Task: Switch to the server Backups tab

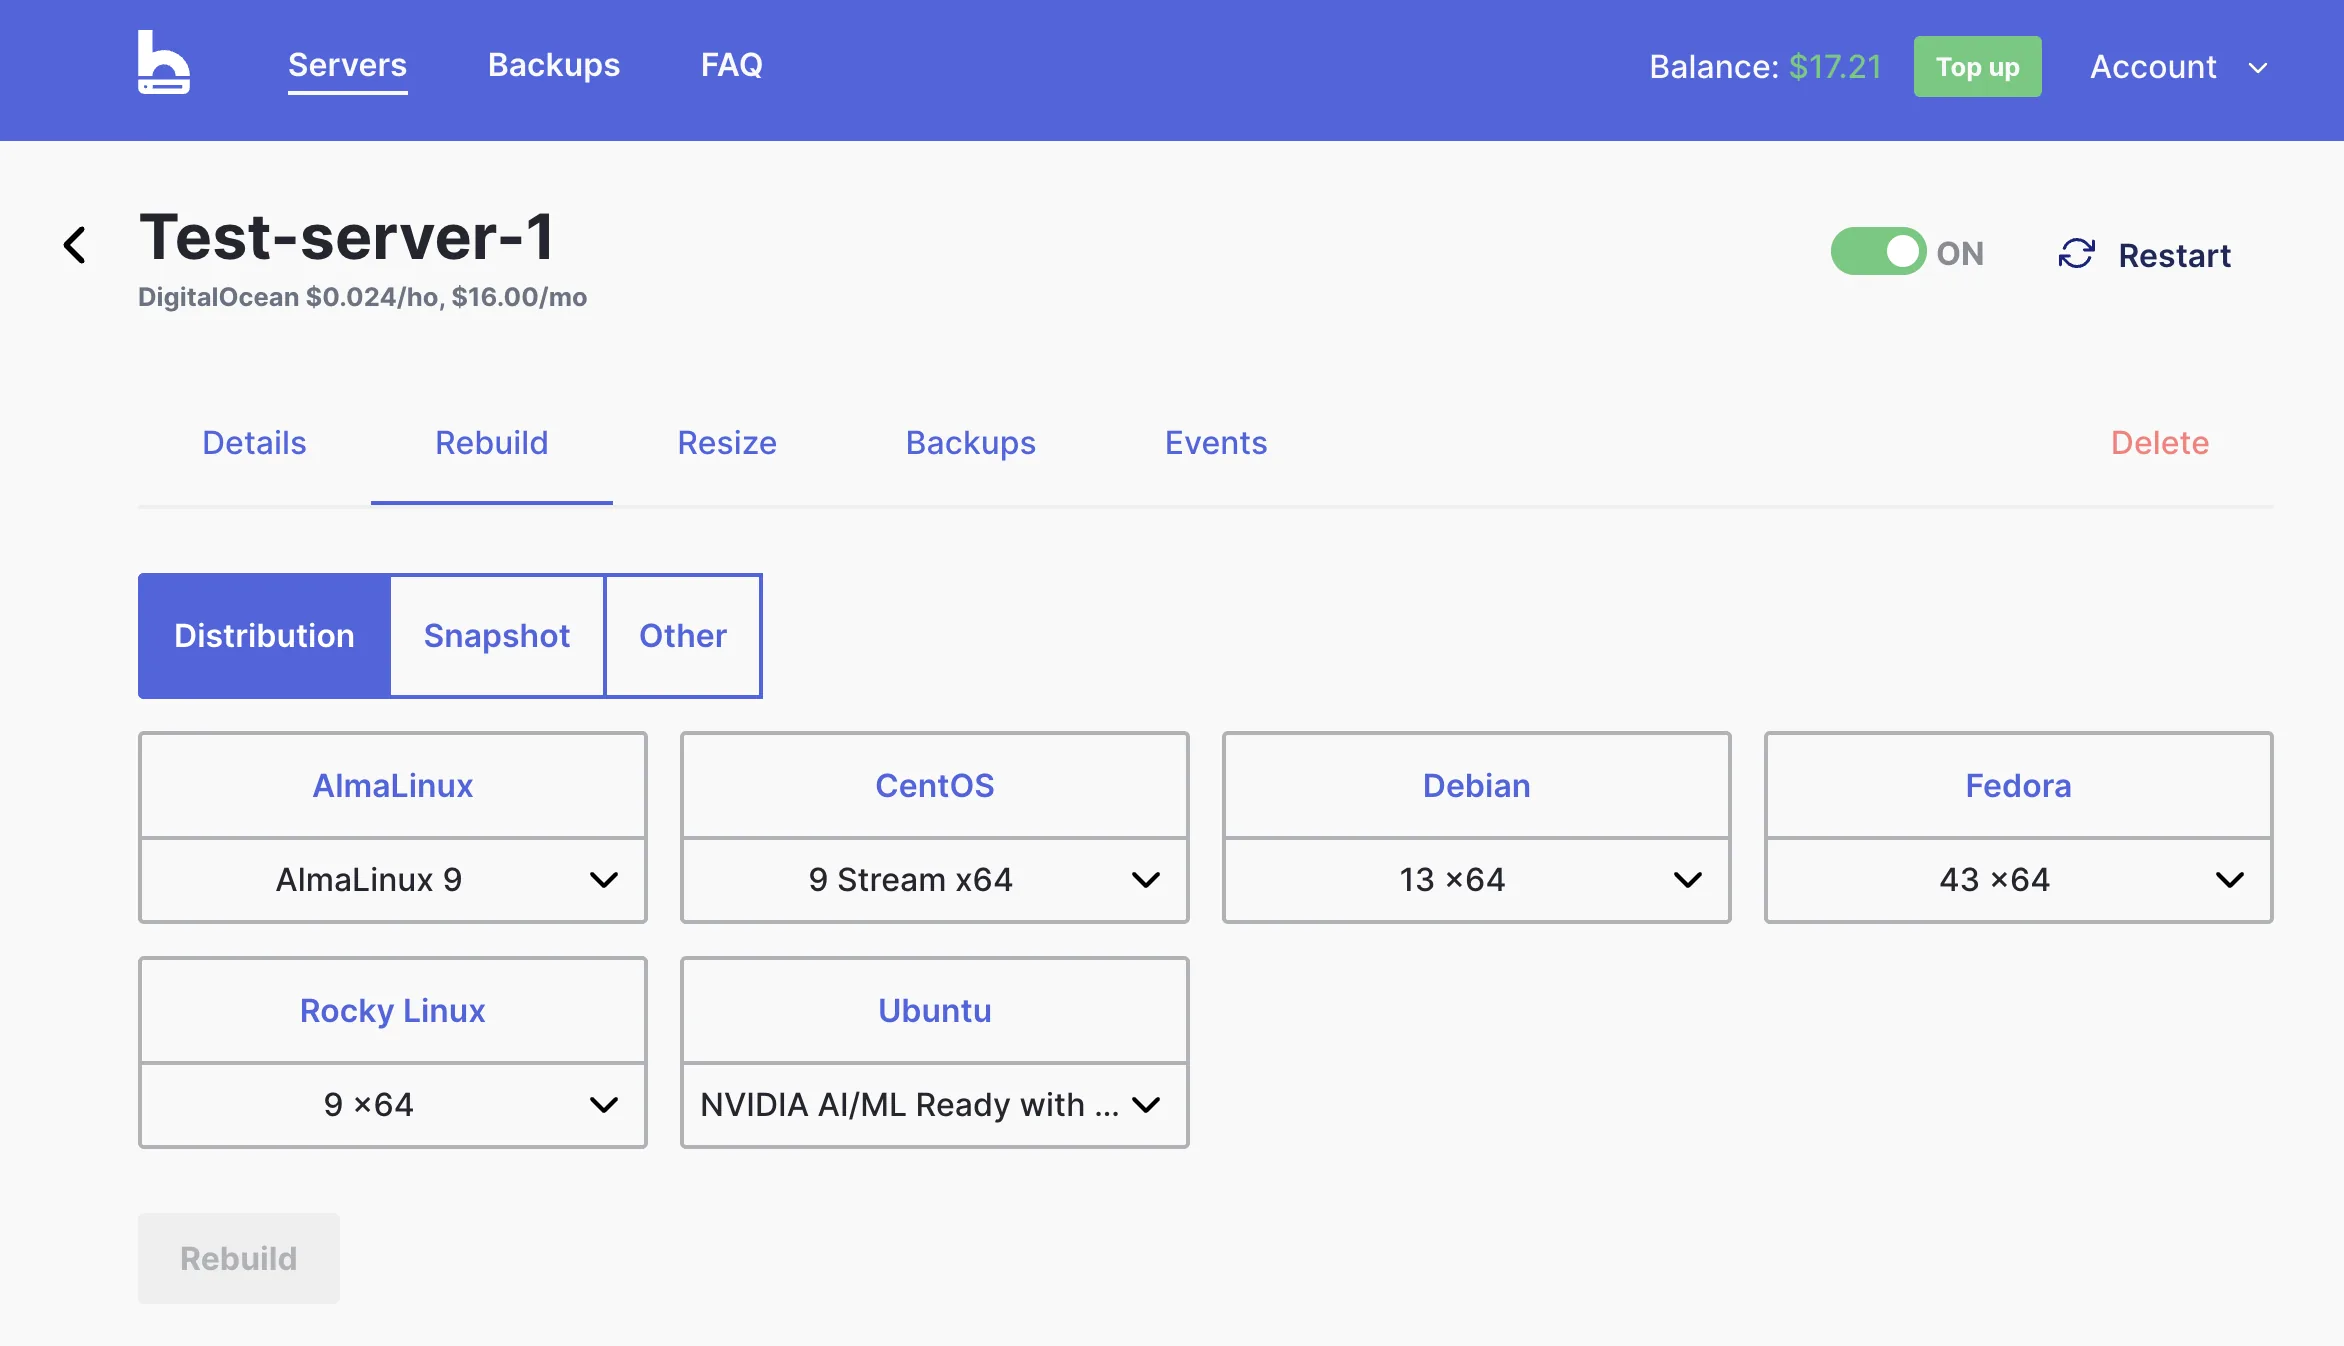Action: (x=971, y=443)
